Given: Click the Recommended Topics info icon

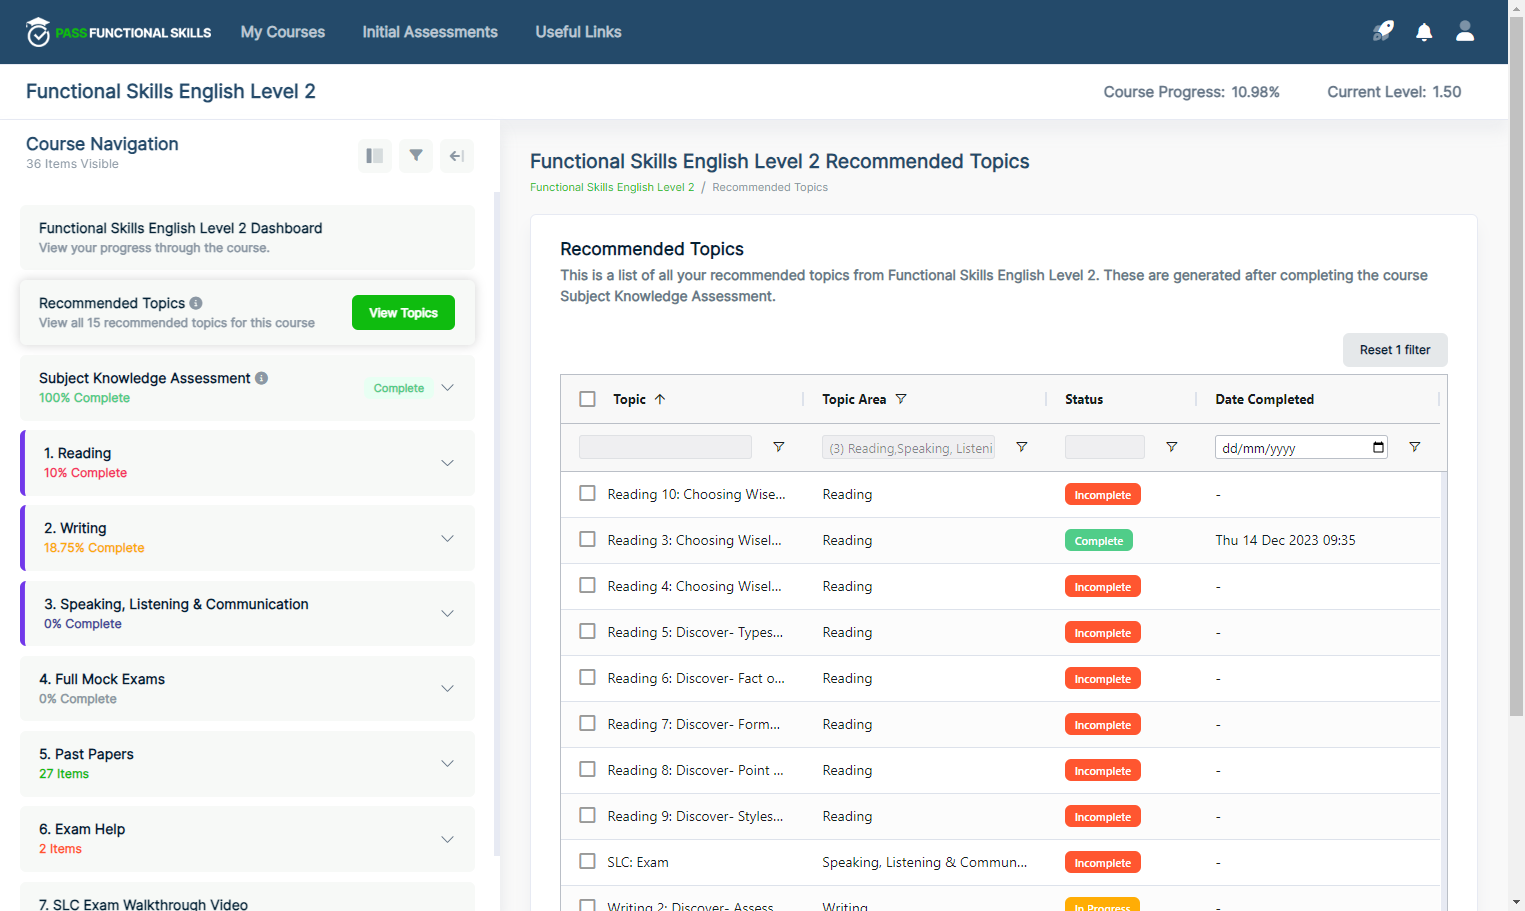Looking at the screenshot, I should (196, 303).
